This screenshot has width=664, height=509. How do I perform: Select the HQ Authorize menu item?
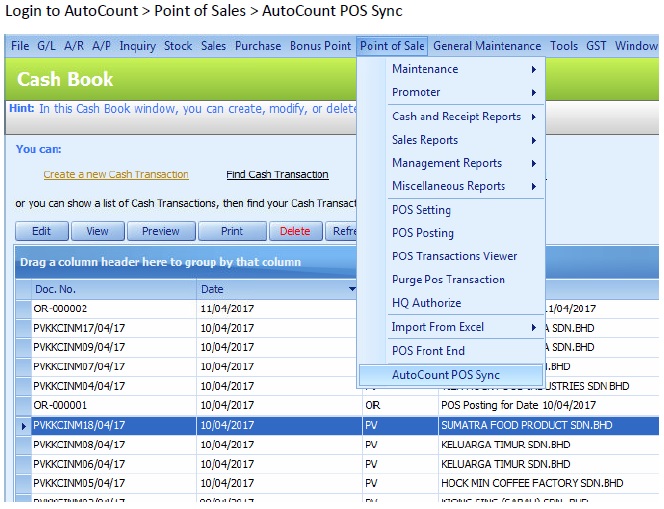[x=426, y=303]
